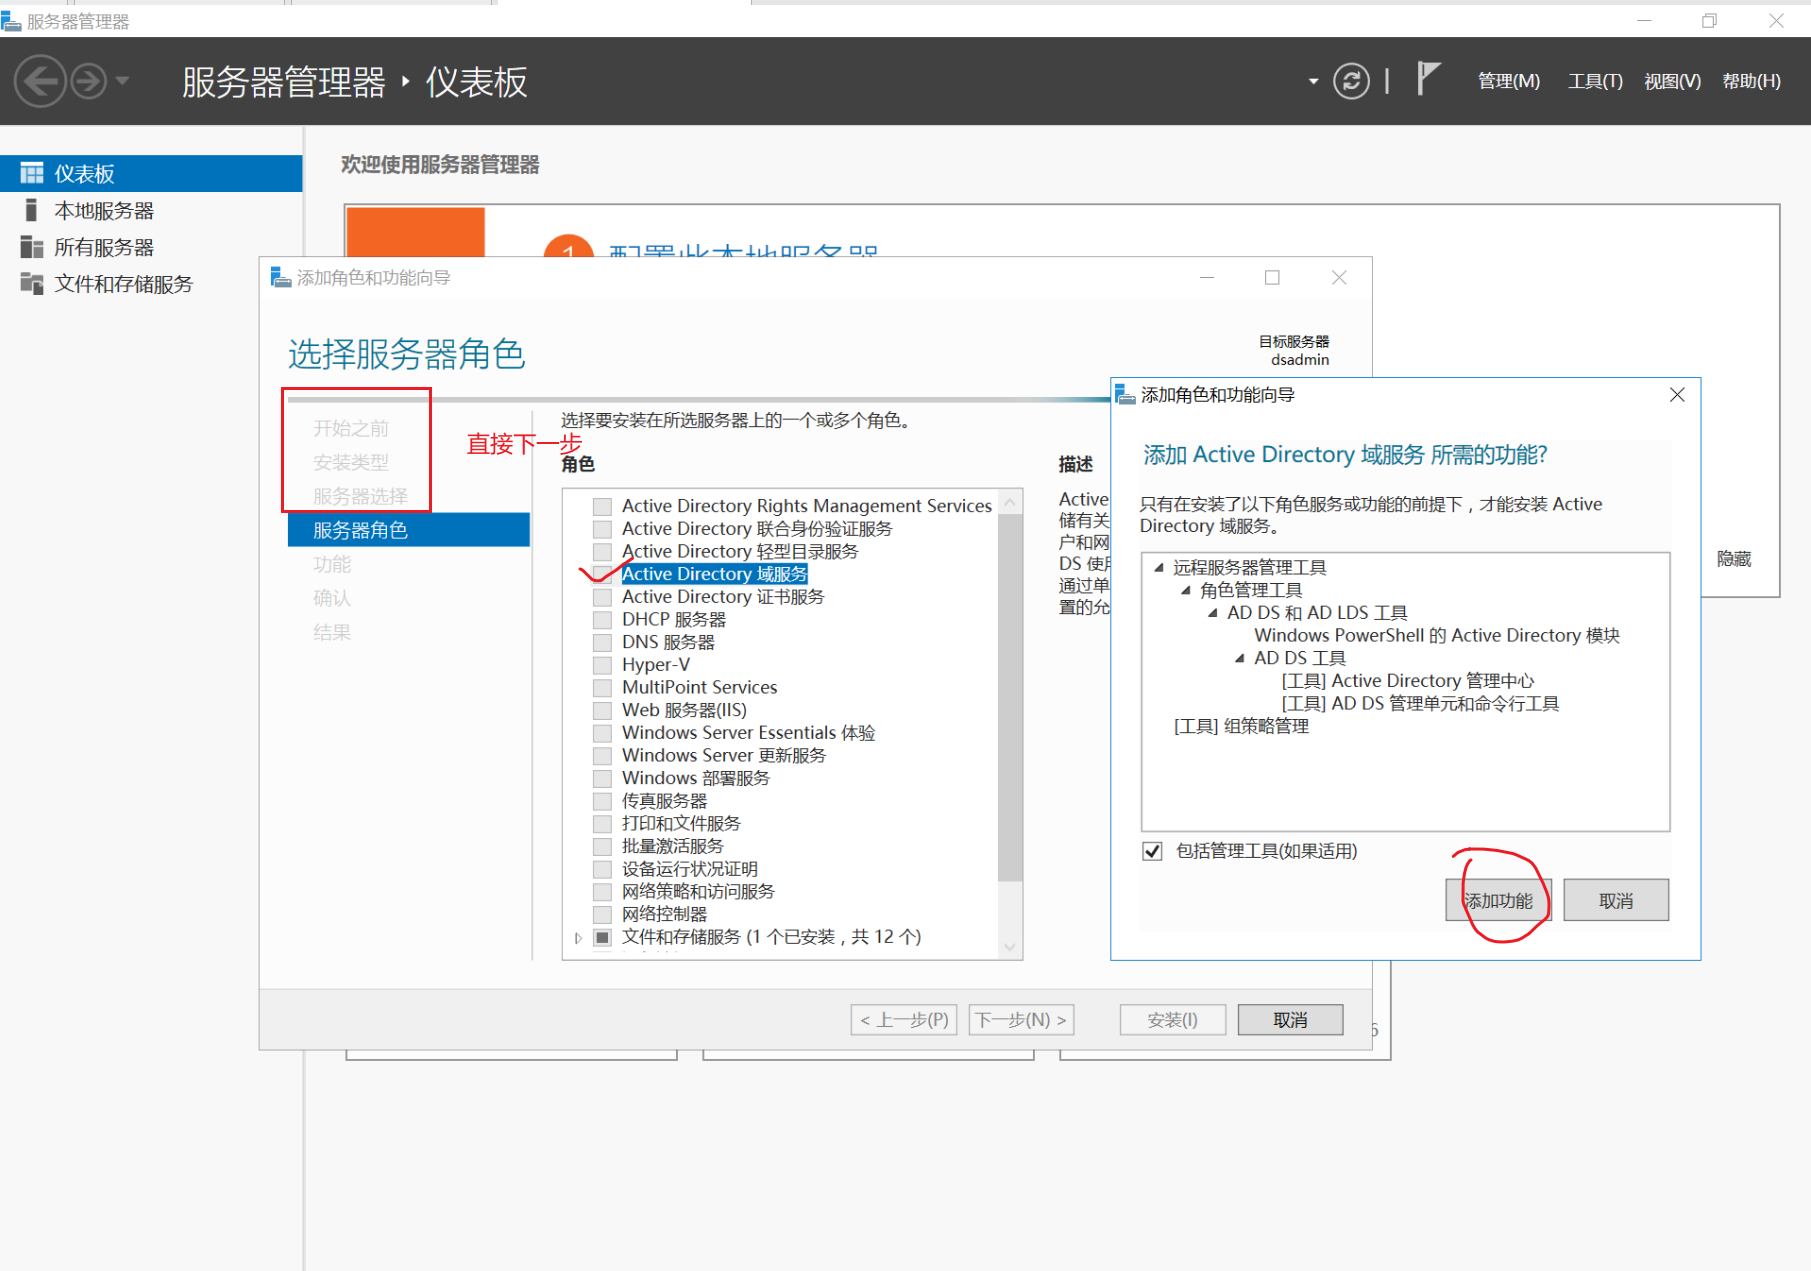Screen dimensions: 1811x1271
Task: Go back using the header back arrow
Action: click(40, 81)
